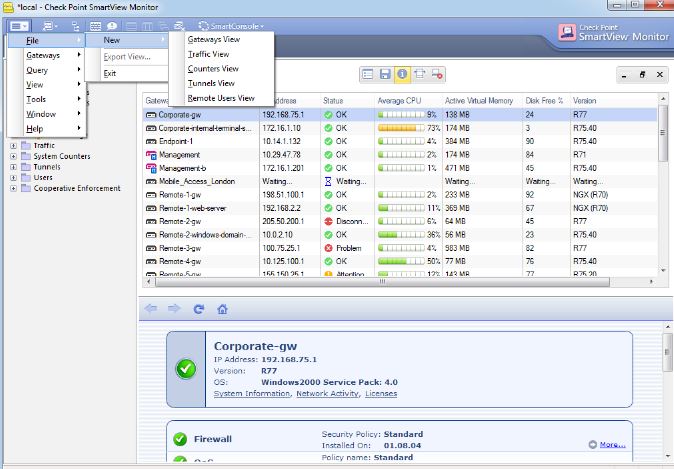Image resolution: width=674 pixels, height=469 pixels.
Task: Select Traffic View from New submenu
Action: tap(221, 54)
